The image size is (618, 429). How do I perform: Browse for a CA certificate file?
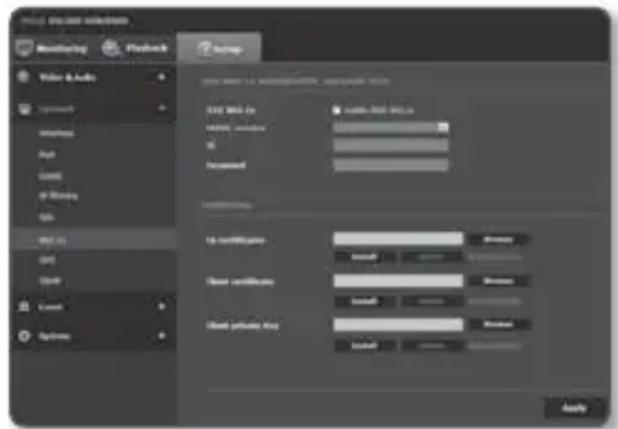[498, 239]
